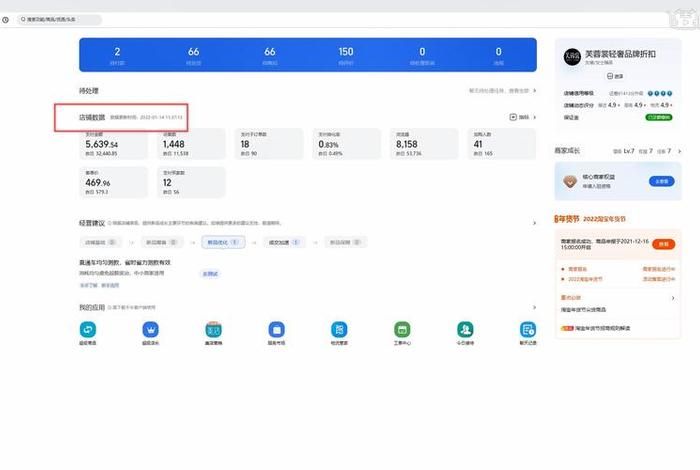Select the first suggestion step tab 店铺基础
This screenshot has width=700, height=470.
100,242
